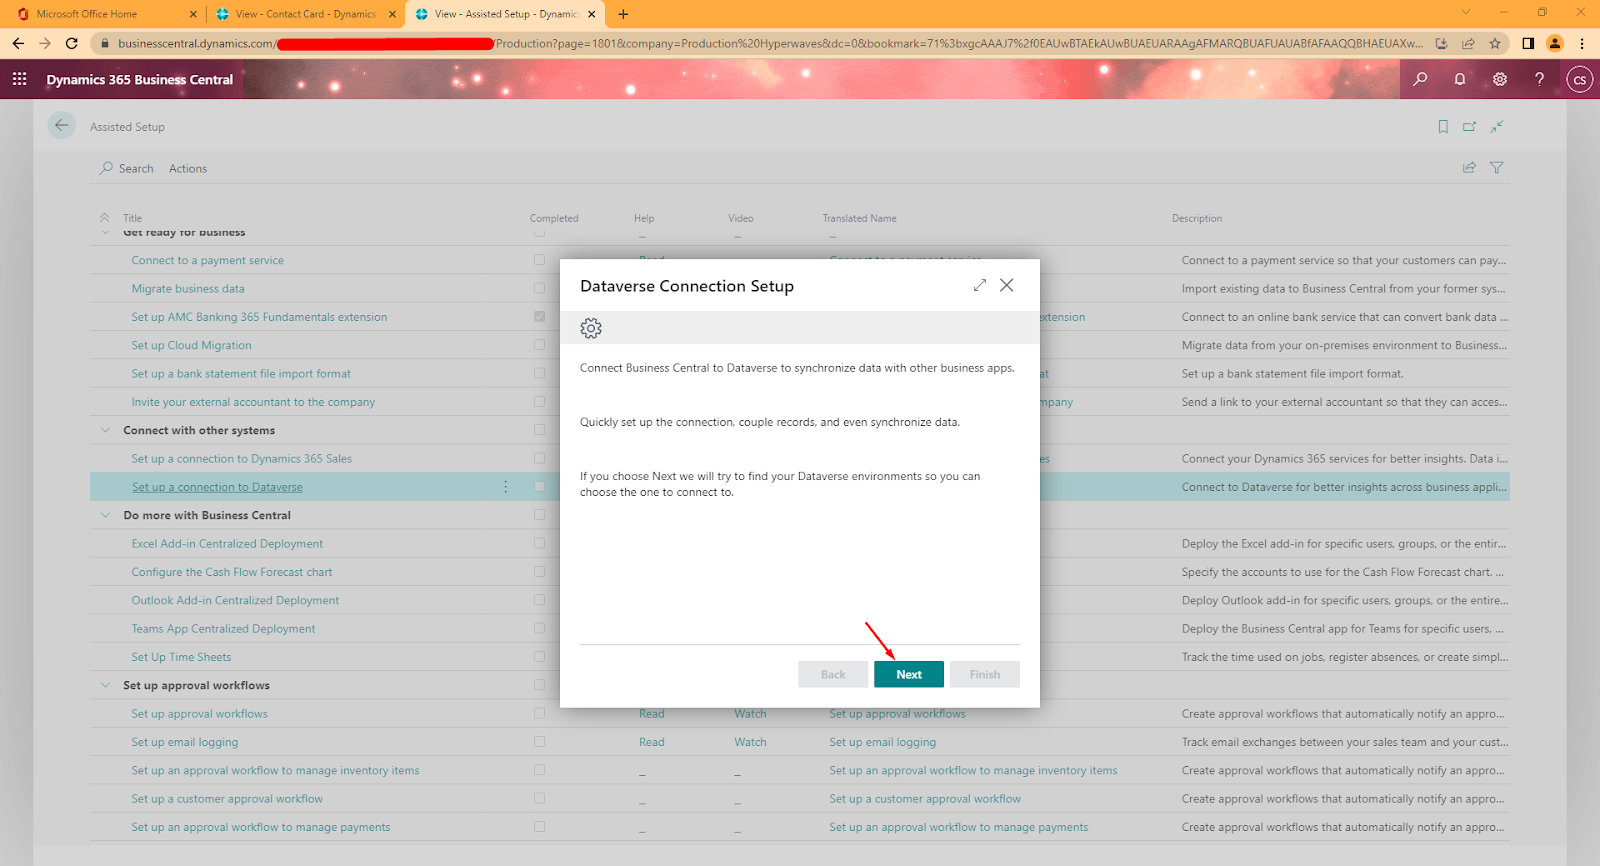Viewport: 1600px width, 866px height.
Task: Close the Dataverse Connection Setup dialog
Action: [x=1007, y=285]
